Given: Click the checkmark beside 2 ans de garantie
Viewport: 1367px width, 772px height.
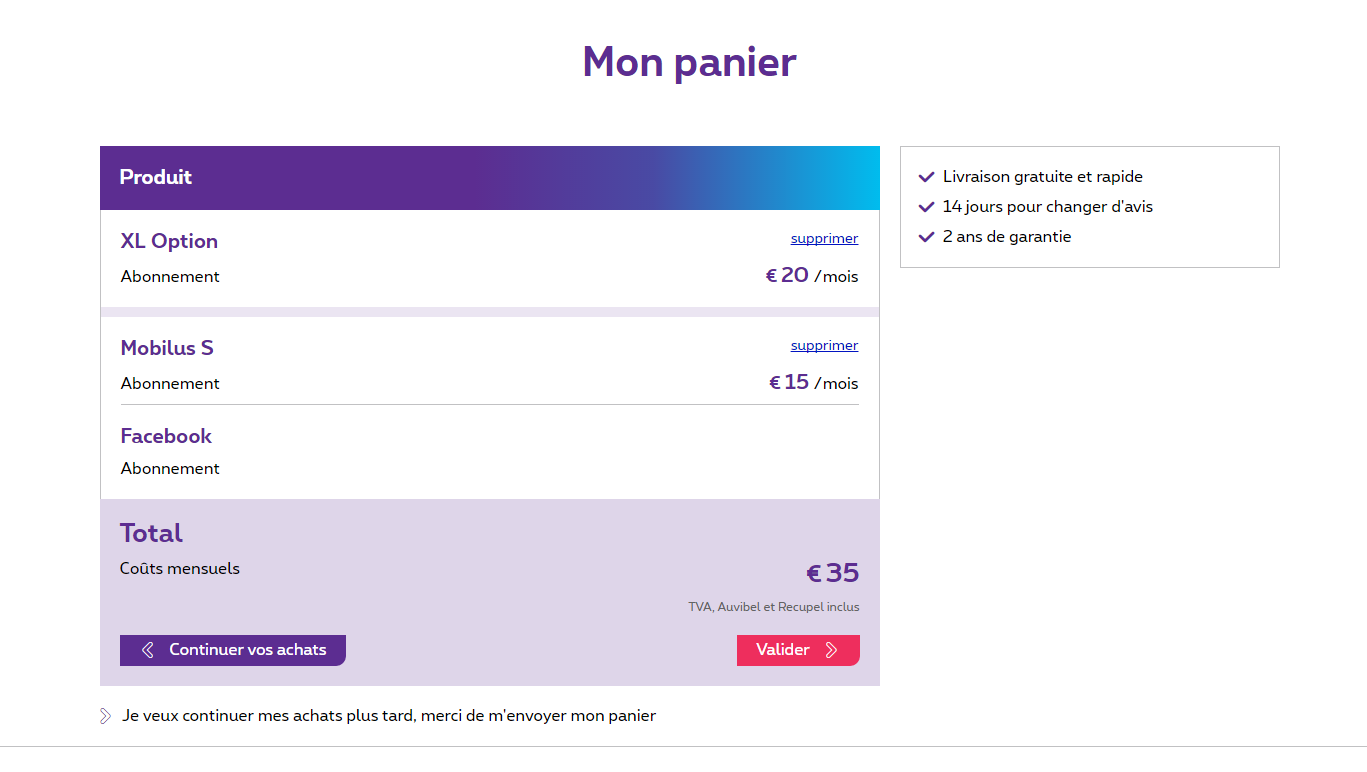Looking at the screenshot, I should point(926,237).
